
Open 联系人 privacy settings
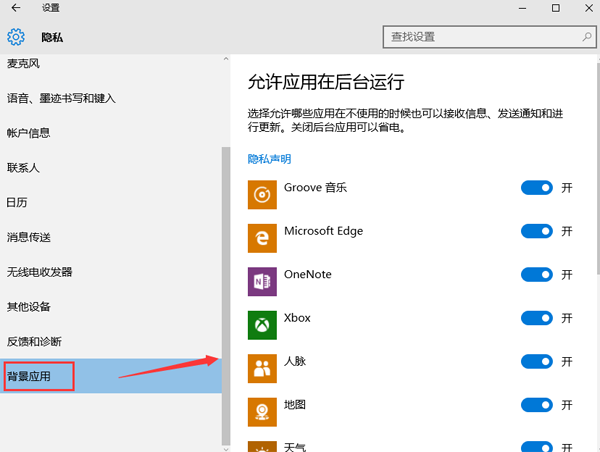(x=23, y=167)
